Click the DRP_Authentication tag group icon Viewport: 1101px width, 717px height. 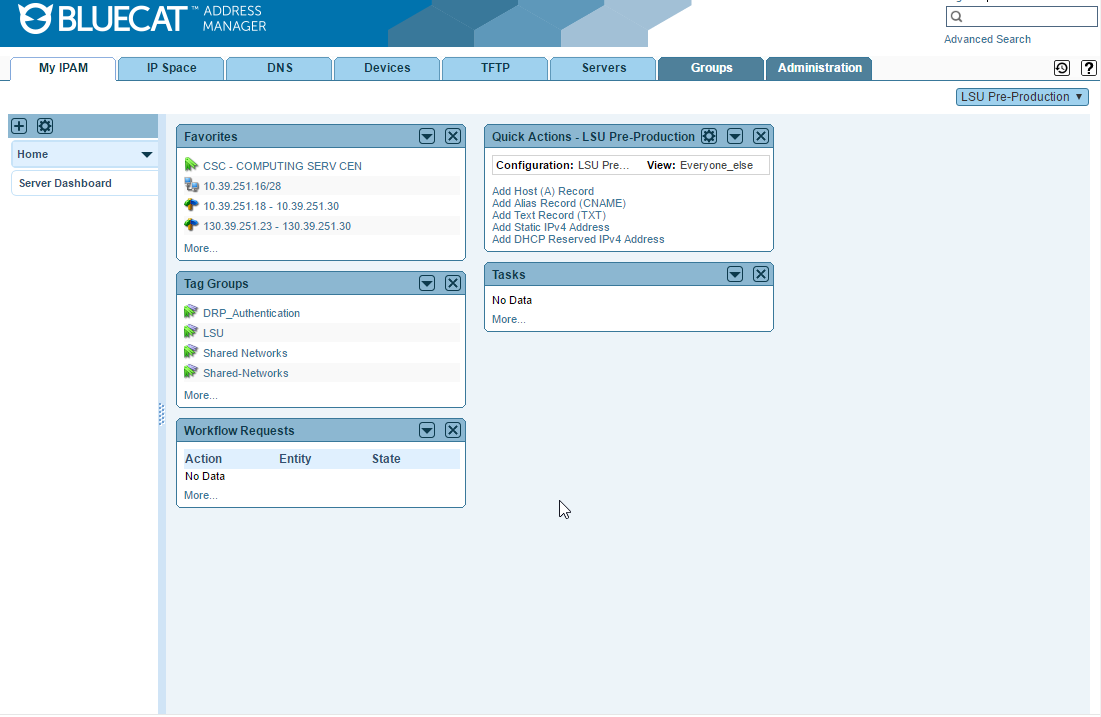pos(191,311)
